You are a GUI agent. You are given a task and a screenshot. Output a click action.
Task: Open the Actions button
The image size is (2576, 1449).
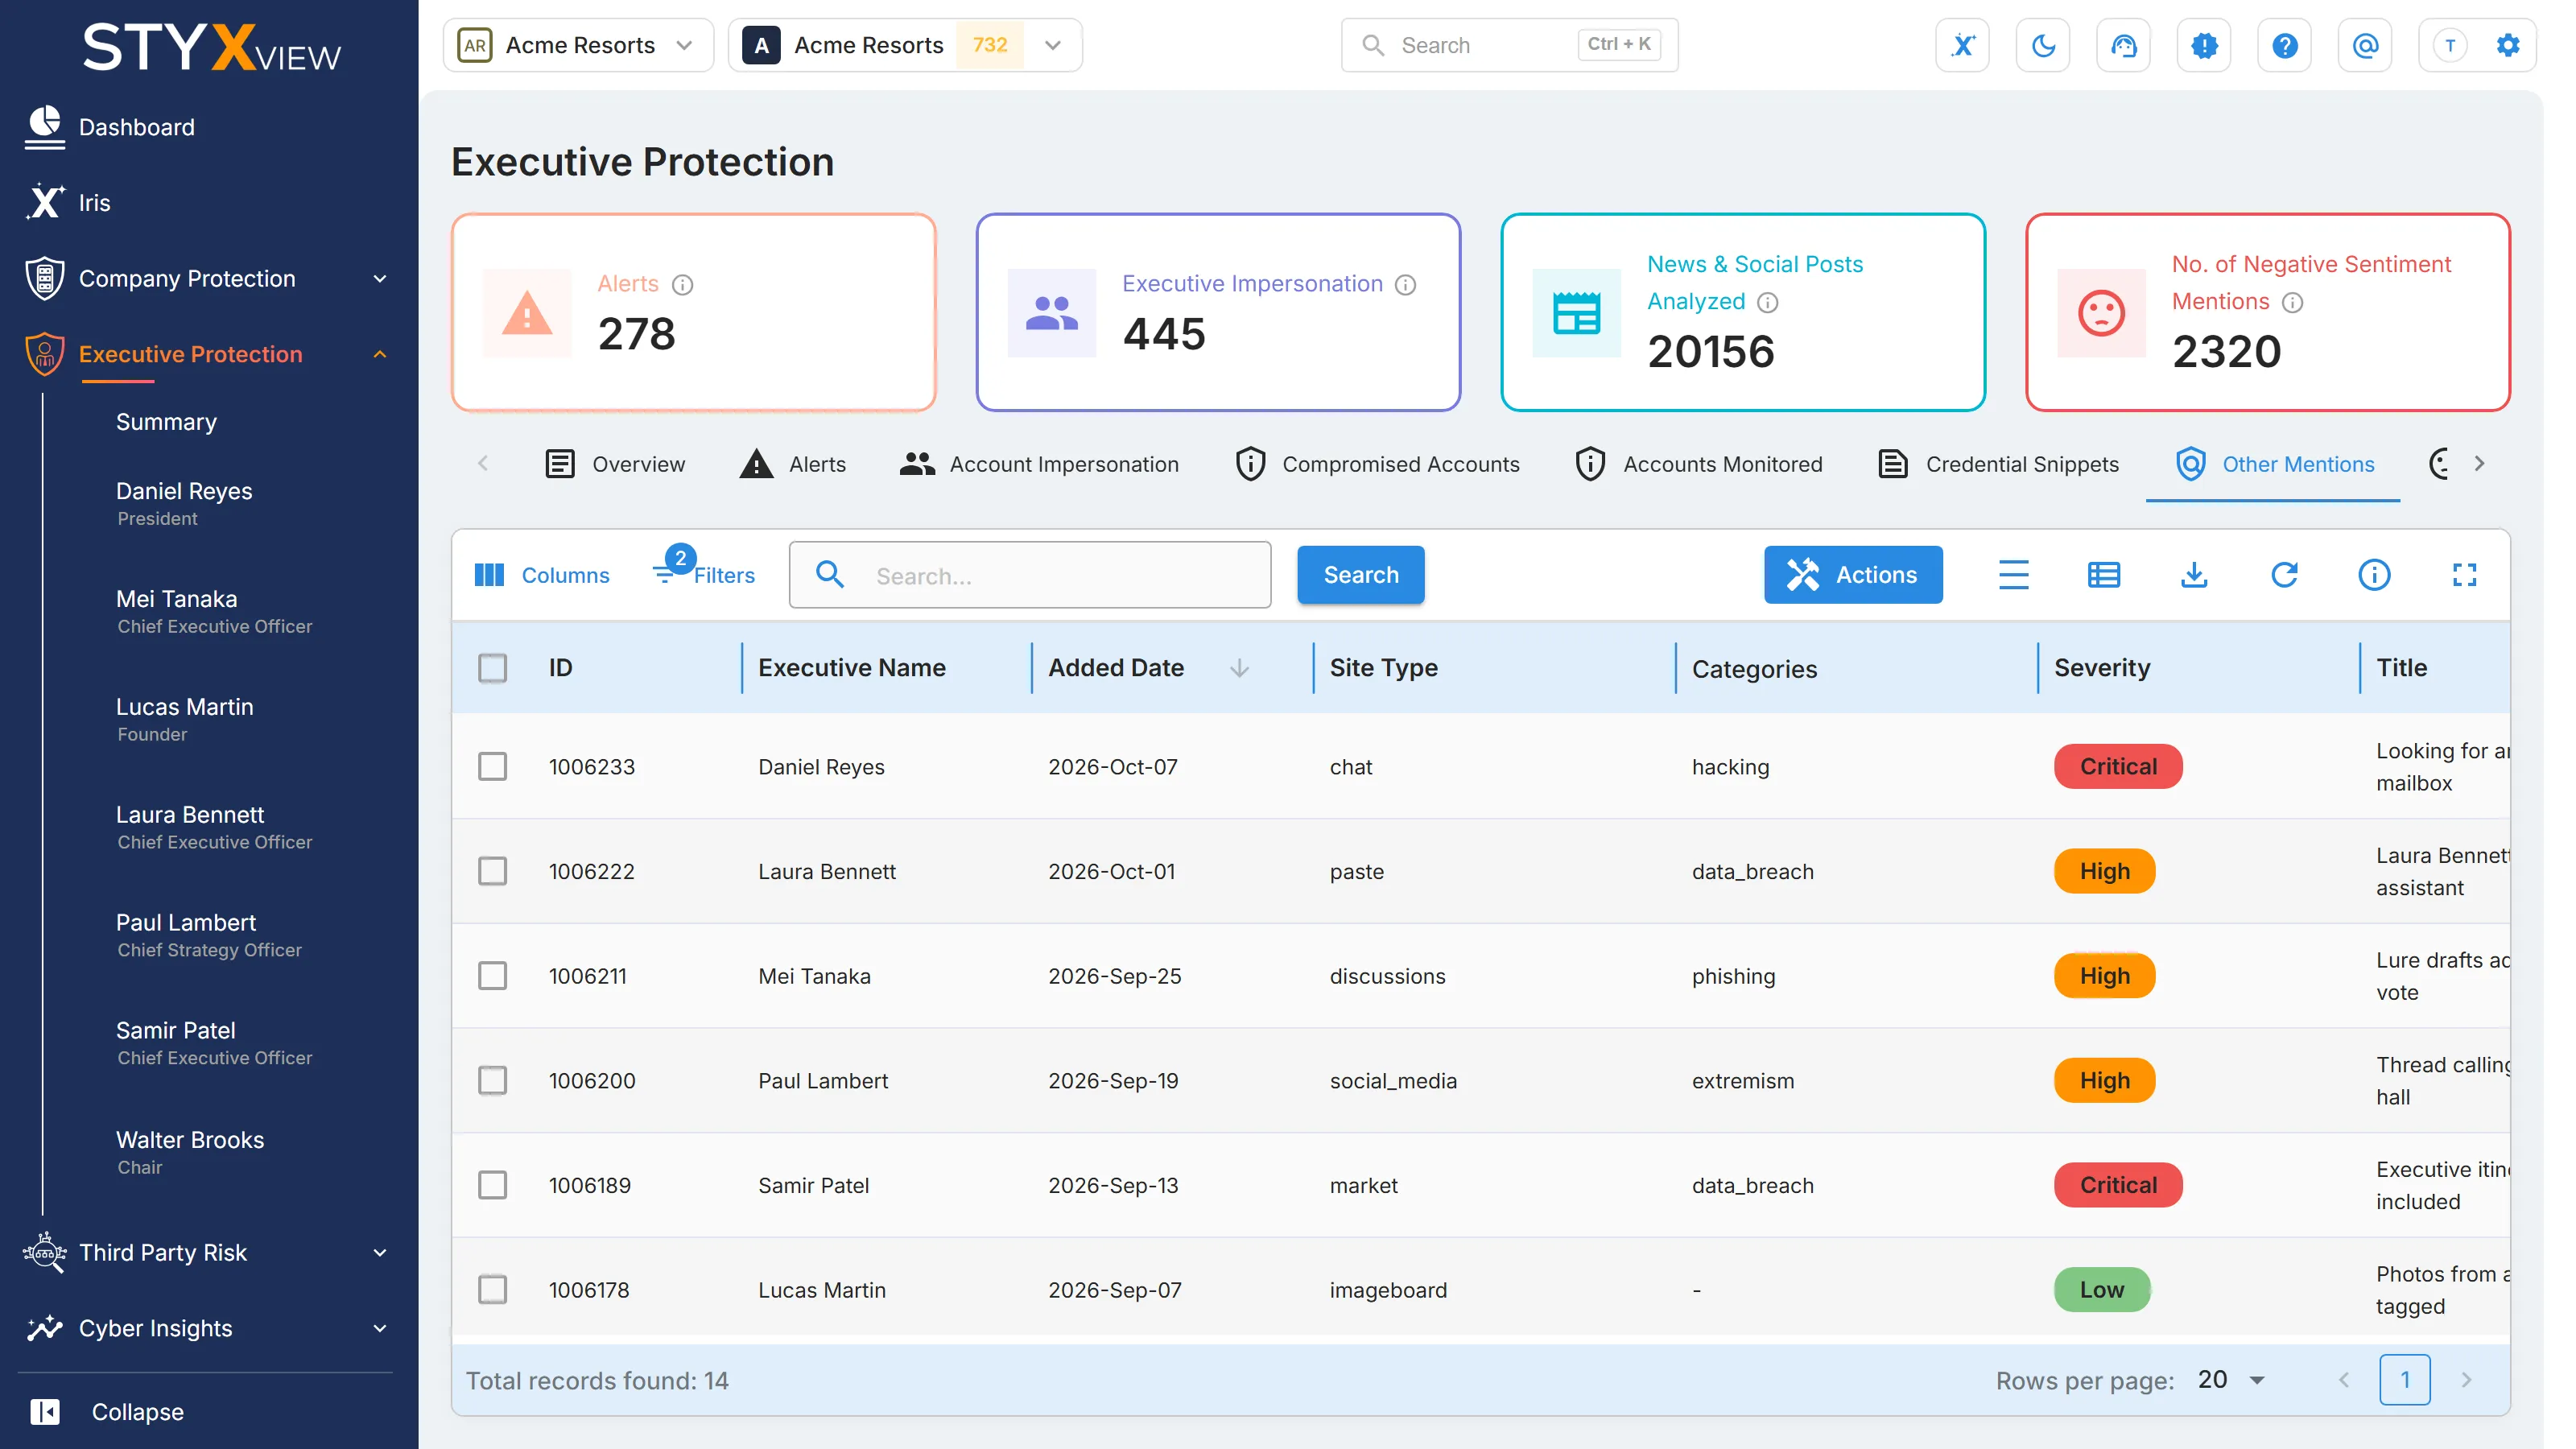tap(1853, 575)
